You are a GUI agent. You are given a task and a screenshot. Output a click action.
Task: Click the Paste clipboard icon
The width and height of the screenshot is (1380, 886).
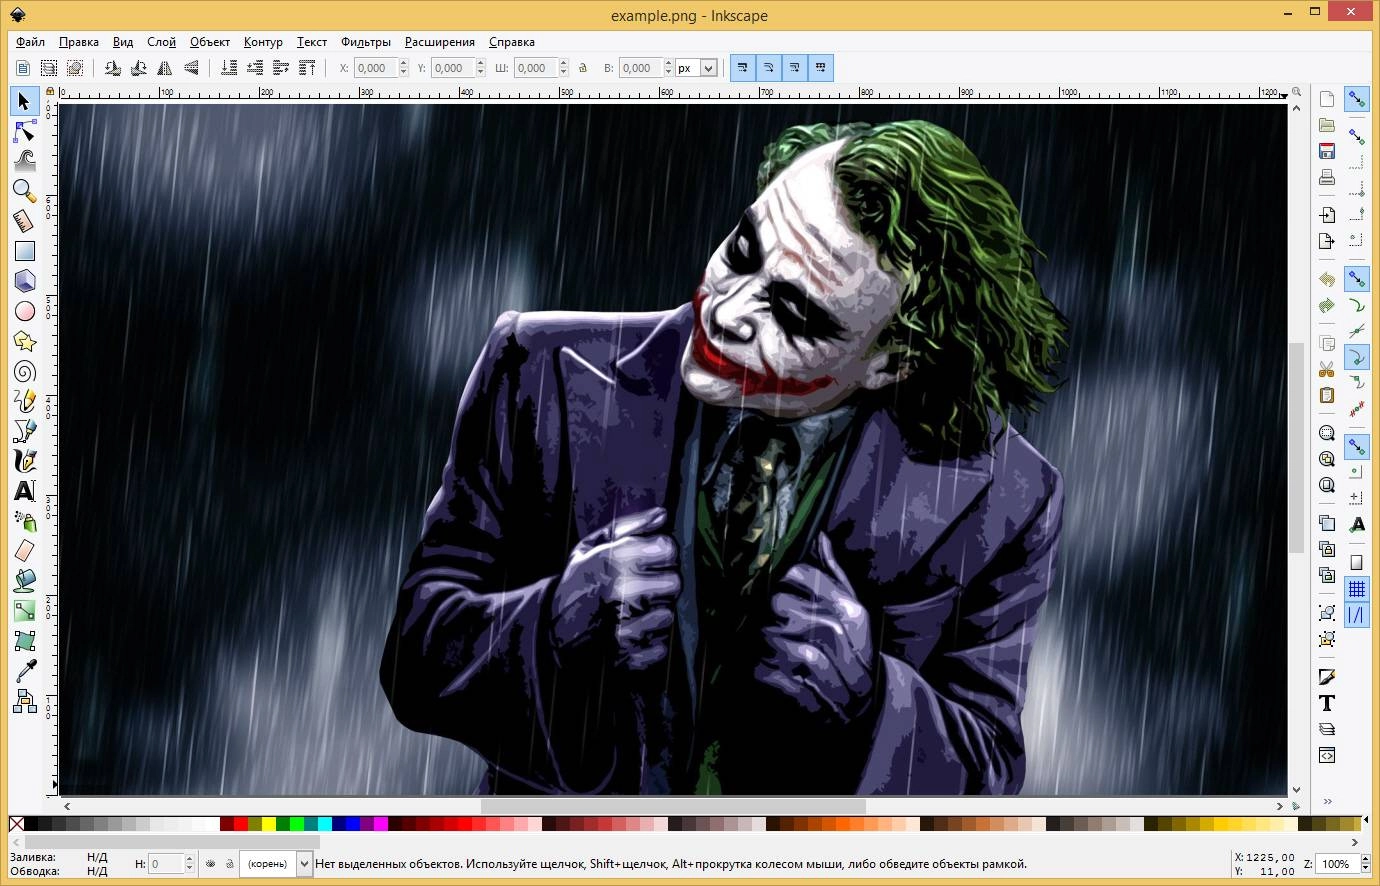(1327, 395)
